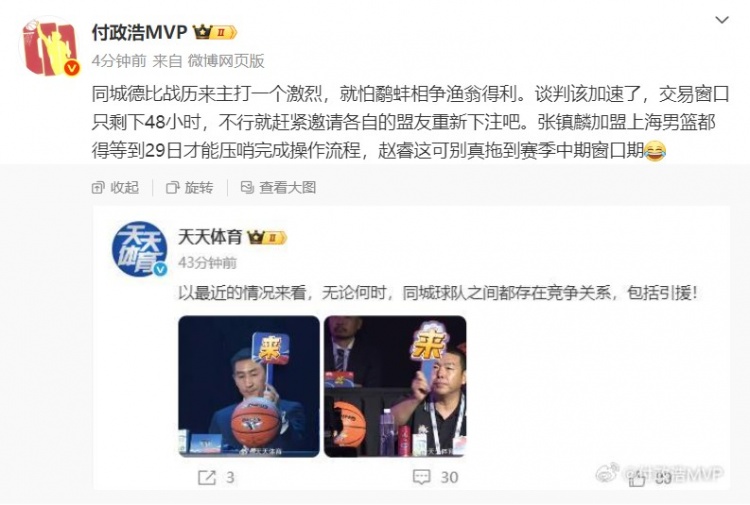Open the left photo of man with basketball
The height and width of the screenshot is (505, 750).
coord(249,386)
